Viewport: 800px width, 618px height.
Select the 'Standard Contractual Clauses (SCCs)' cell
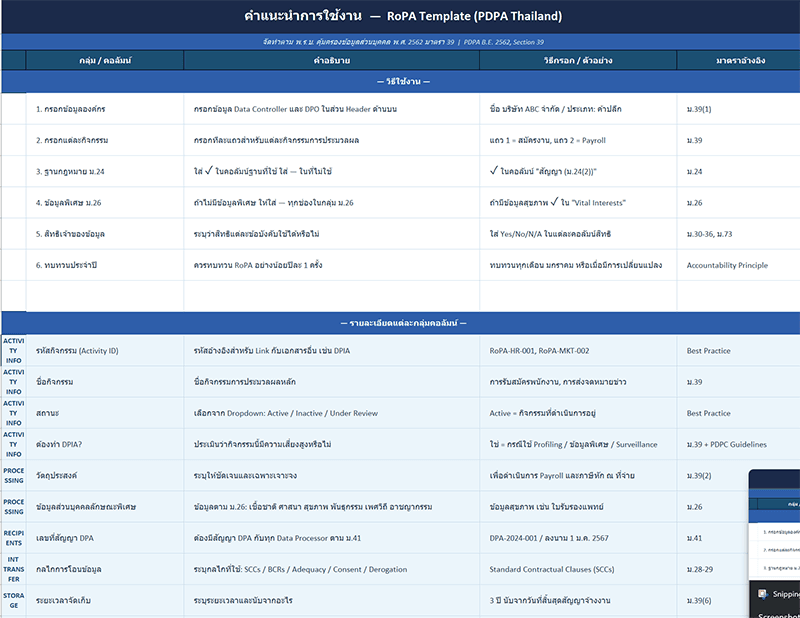[x=578, y=569]
